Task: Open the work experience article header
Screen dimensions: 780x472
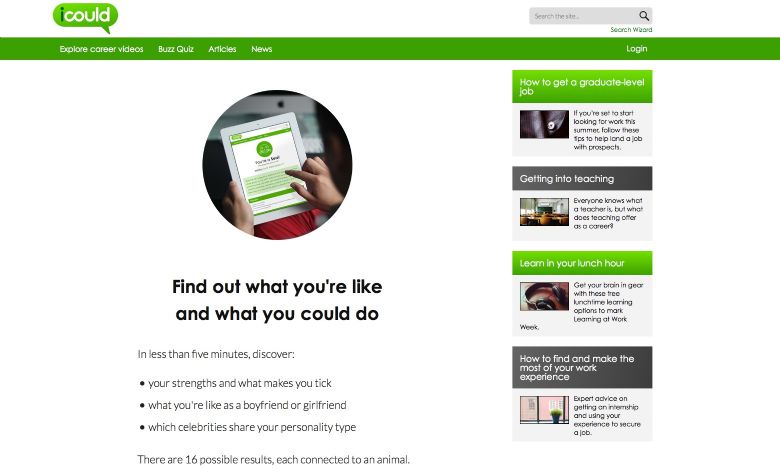Action: (582, 368)
